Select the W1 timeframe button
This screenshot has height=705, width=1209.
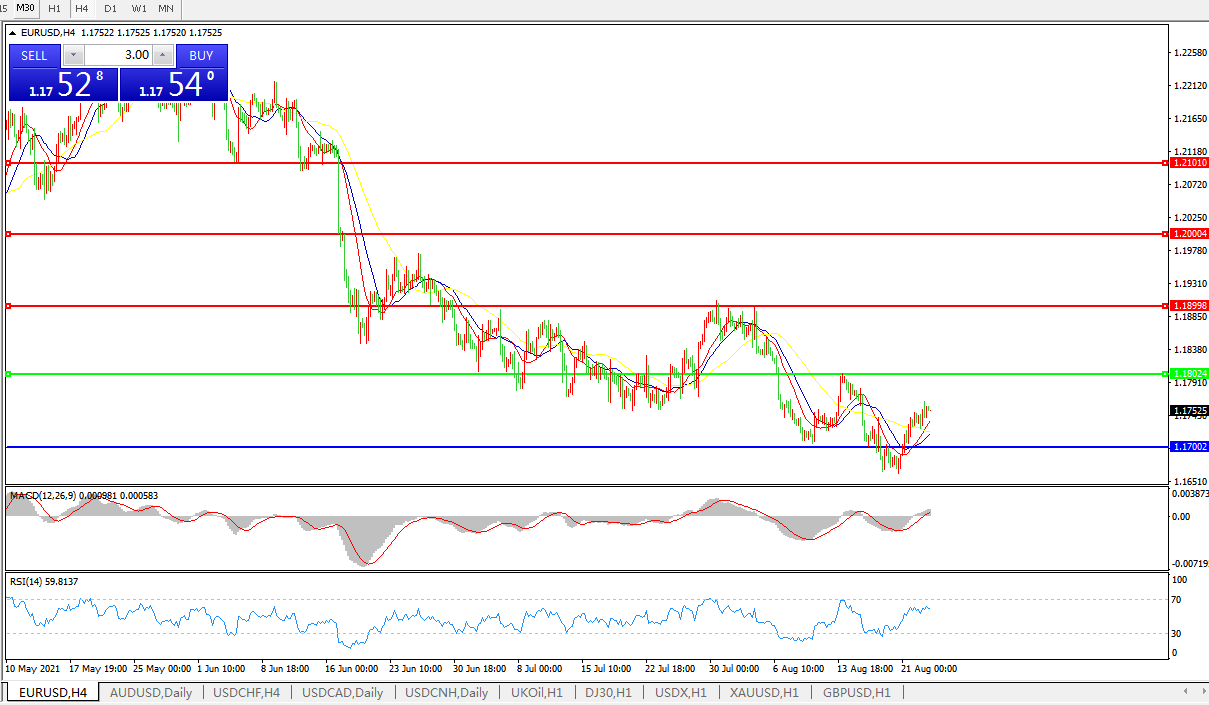click(x=138, y=8)
